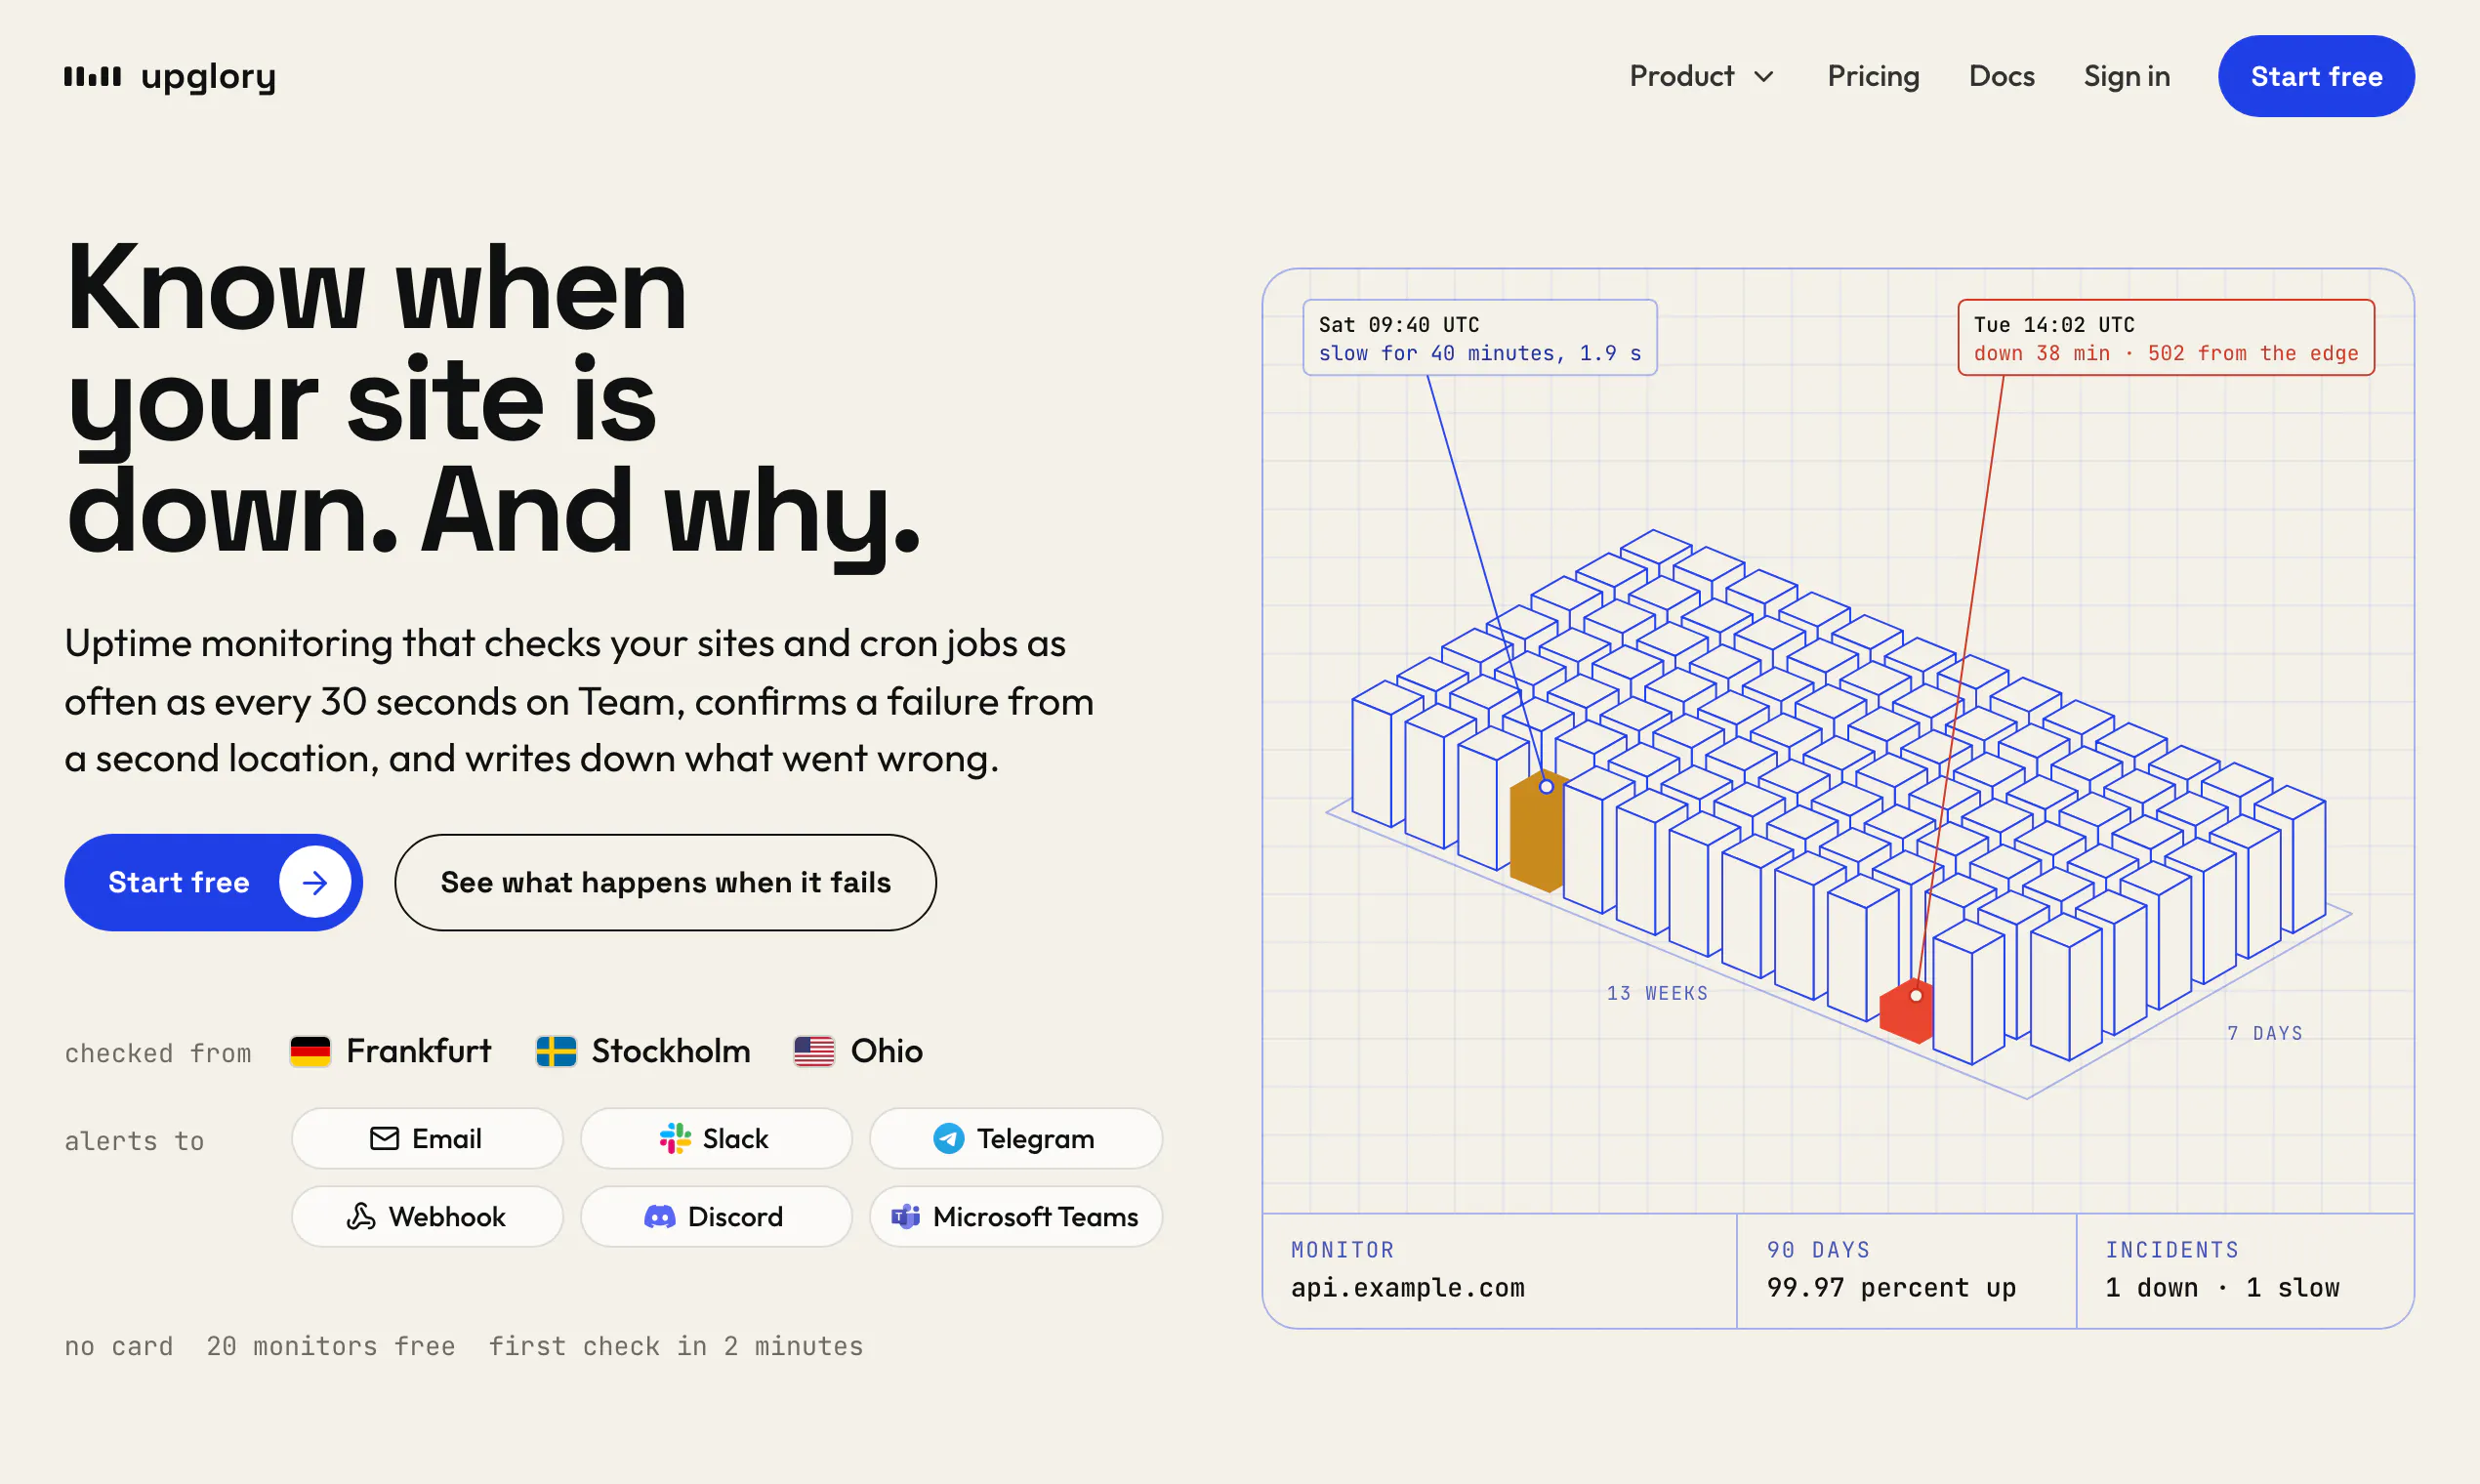Image resolution: width=2480 pixels, height=1484 pixels.
Task: Click the Tue 14:02 UTC down callout
Action: [2165, 338]
